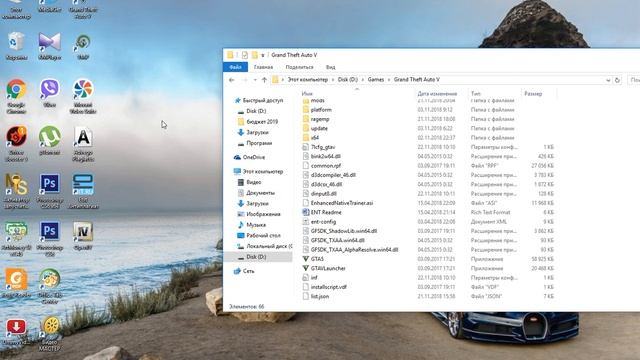The image size is (640, 360).
Task: Launch KMPlayer from the desktop
Action: click(50, 46)
